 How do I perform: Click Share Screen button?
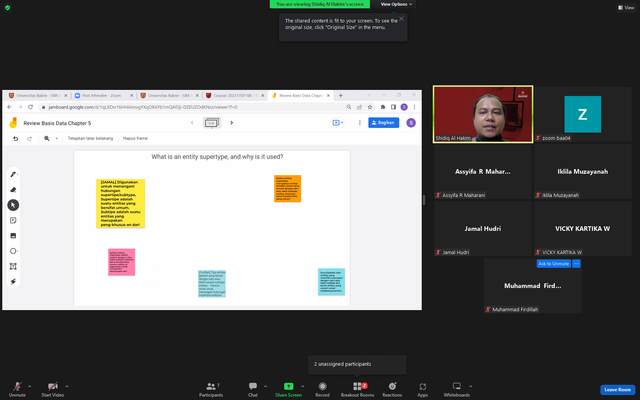(288, 389)
